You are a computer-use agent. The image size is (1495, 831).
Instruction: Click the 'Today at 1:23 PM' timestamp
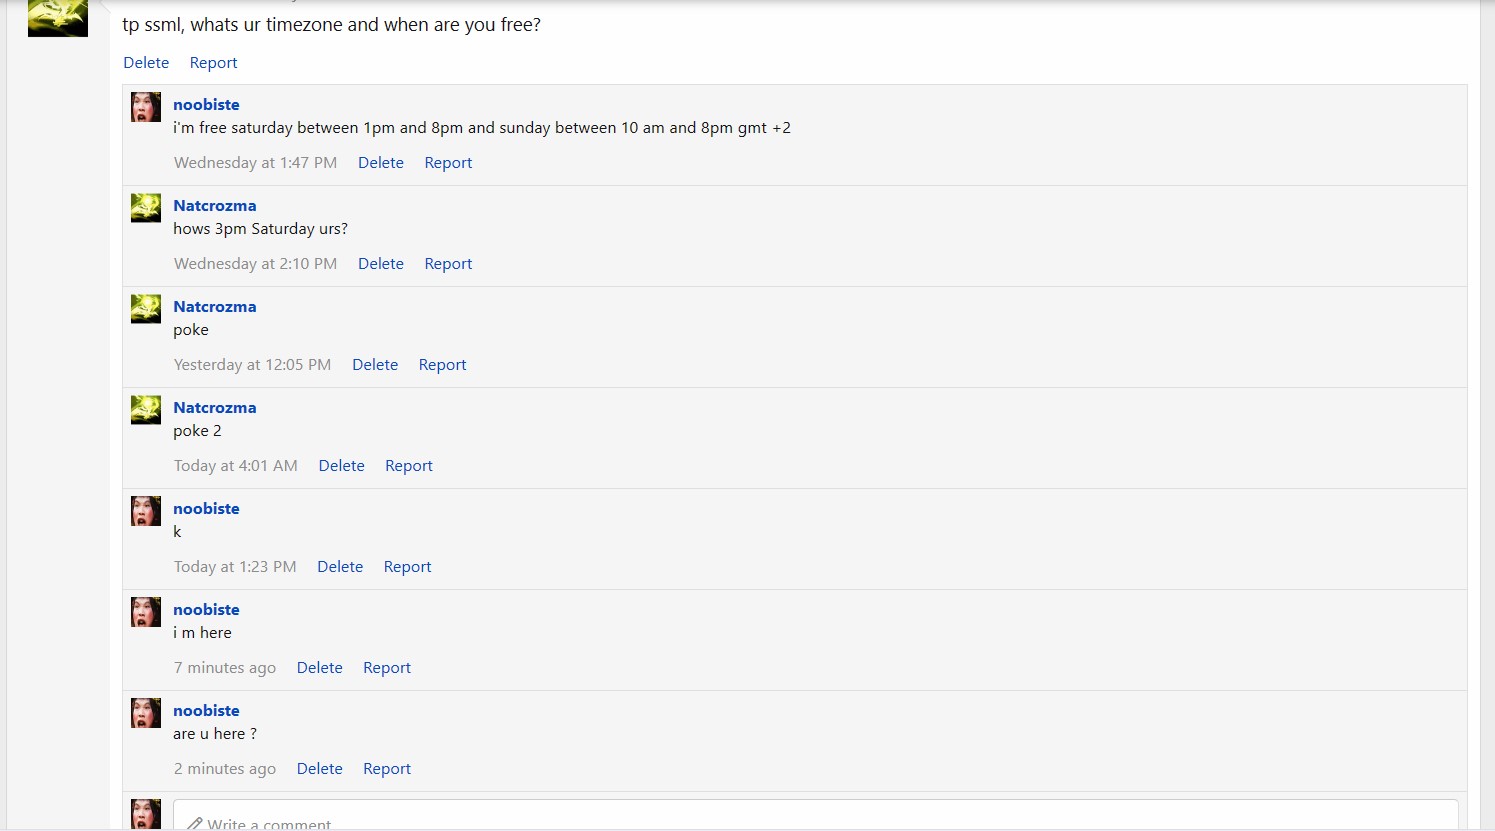235,566
